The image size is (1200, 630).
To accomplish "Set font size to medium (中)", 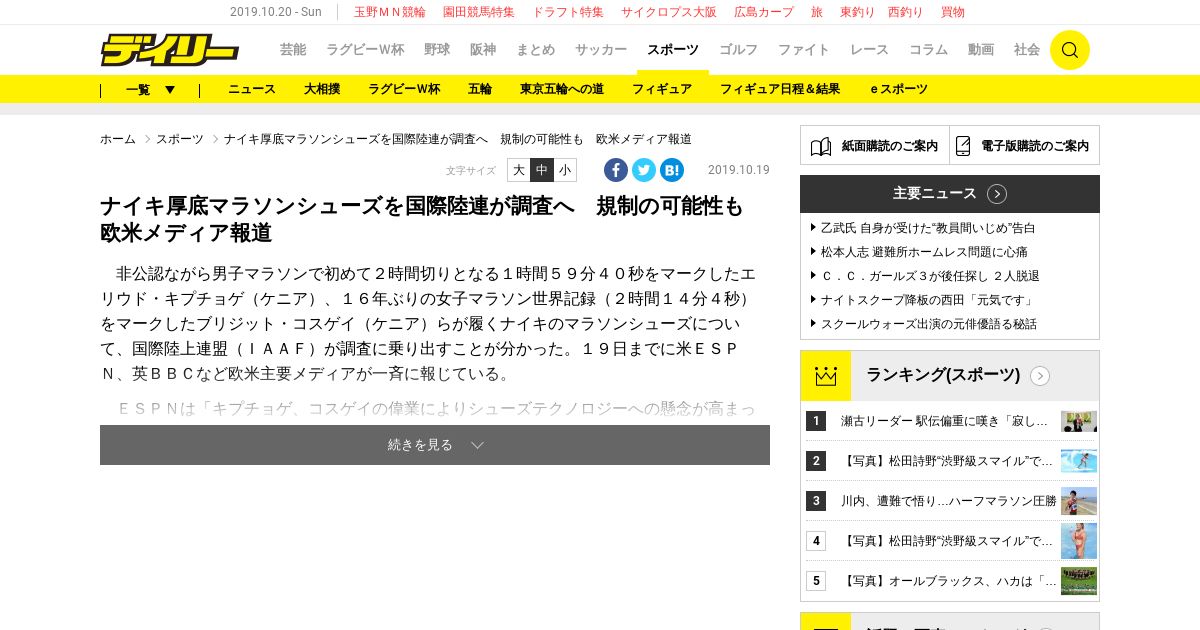I will 542,170.
